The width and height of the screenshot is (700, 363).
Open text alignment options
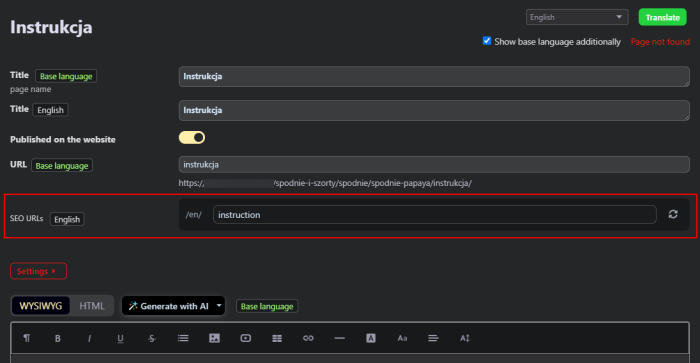[433, 338]
